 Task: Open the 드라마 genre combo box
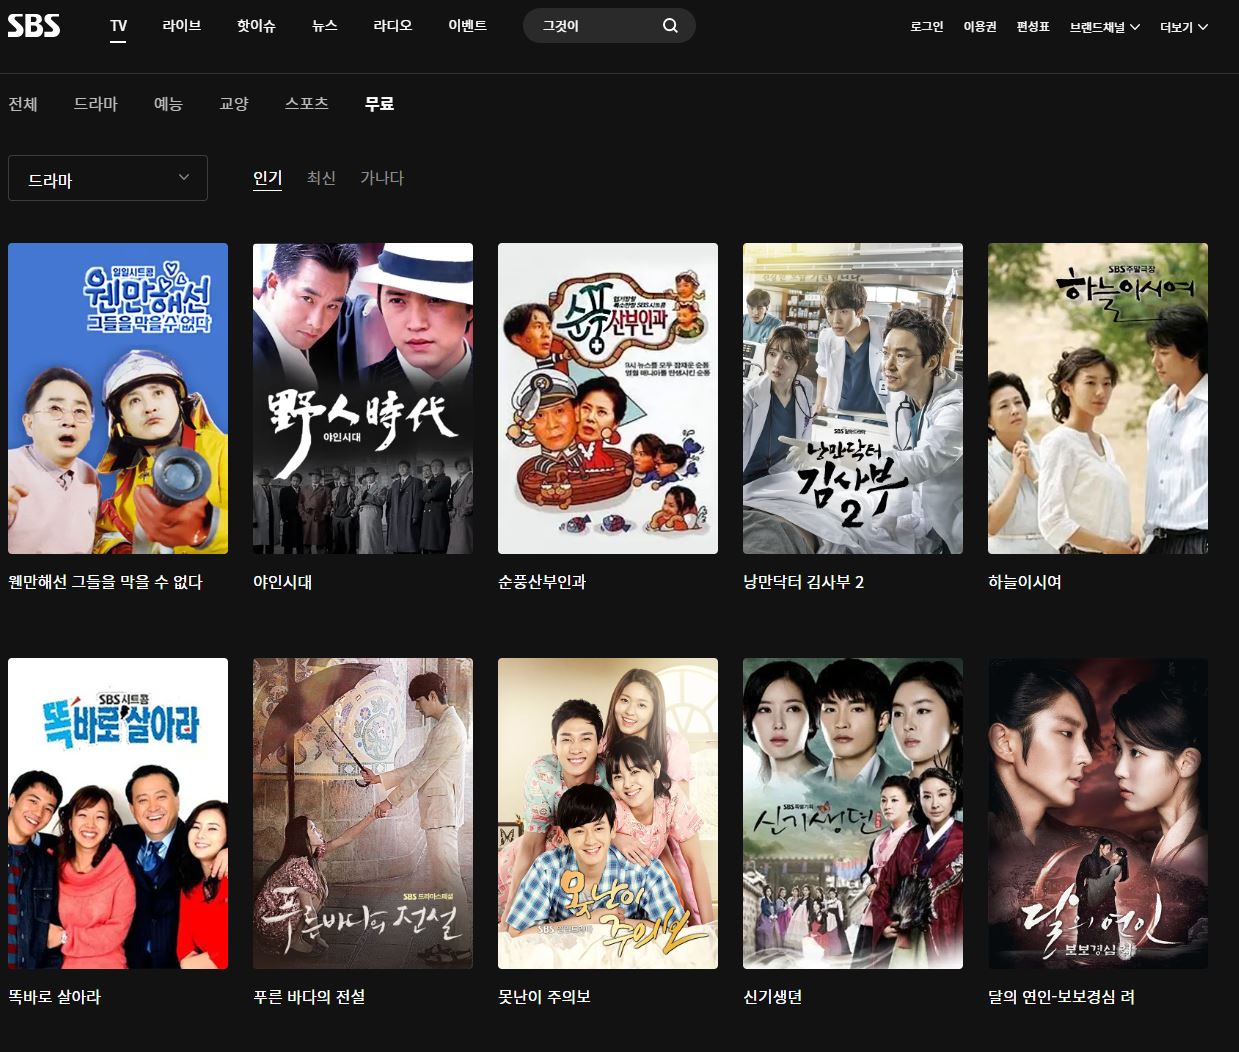point(108,178)
